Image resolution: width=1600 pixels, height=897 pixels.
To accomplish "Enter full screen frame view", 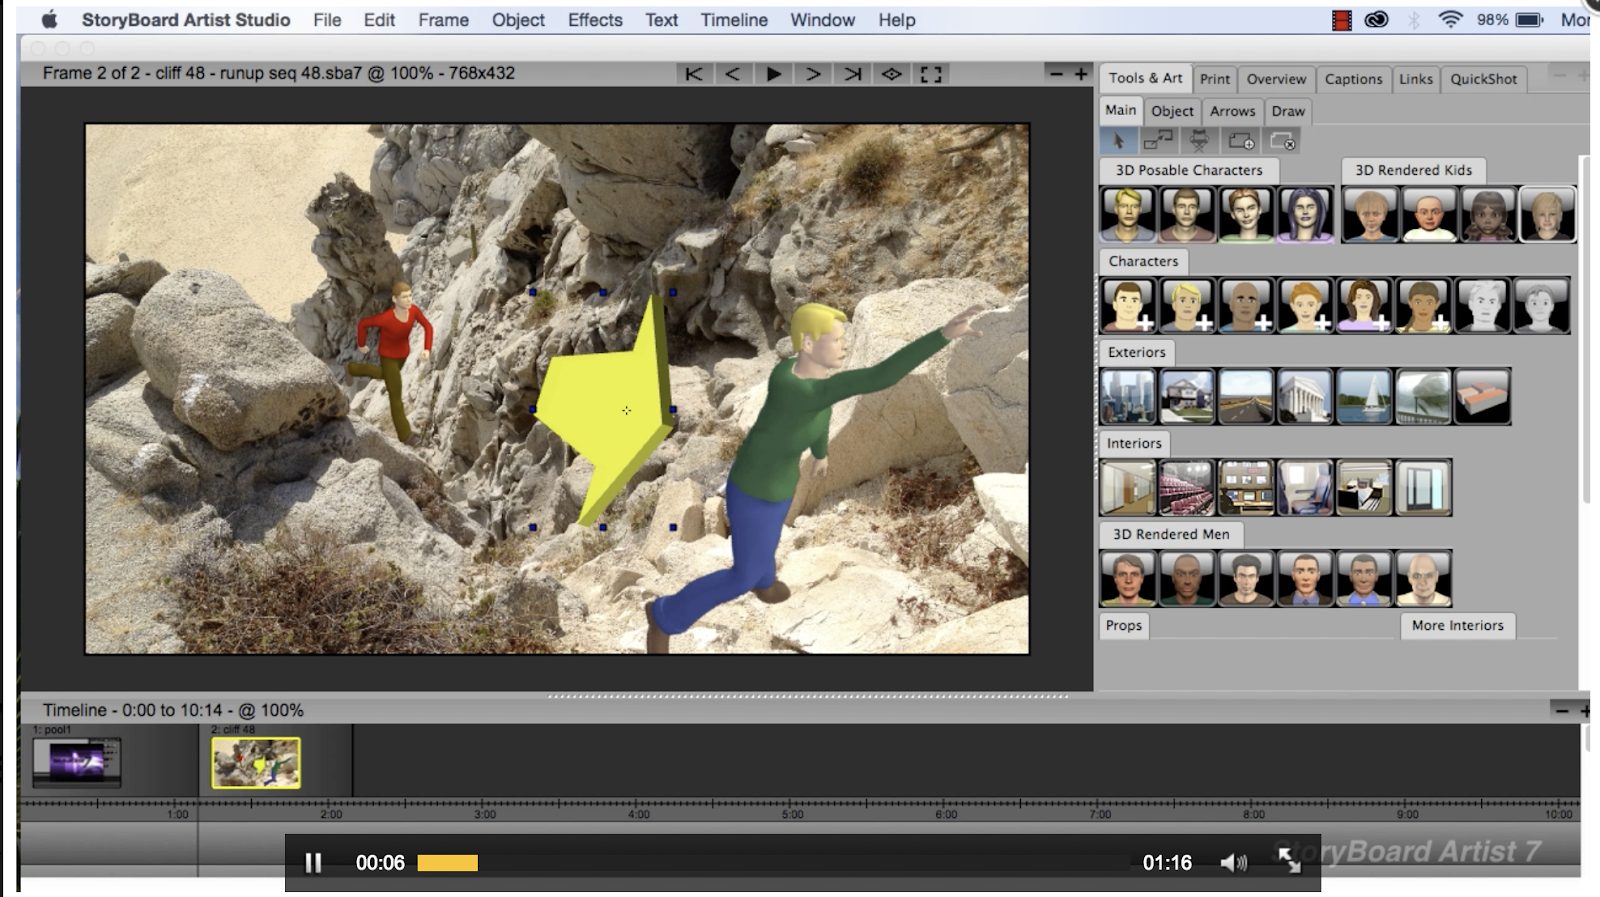I will (931, 74).
